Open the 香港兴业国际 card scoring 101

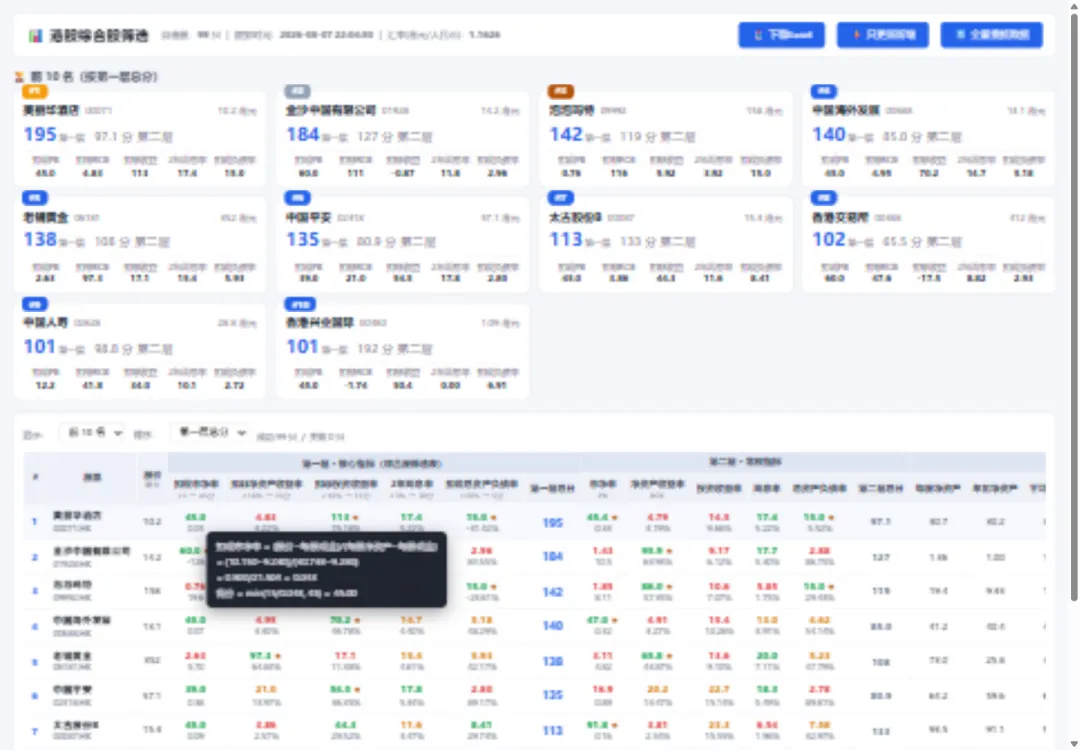pyautogui.click(x=403, y=352)
